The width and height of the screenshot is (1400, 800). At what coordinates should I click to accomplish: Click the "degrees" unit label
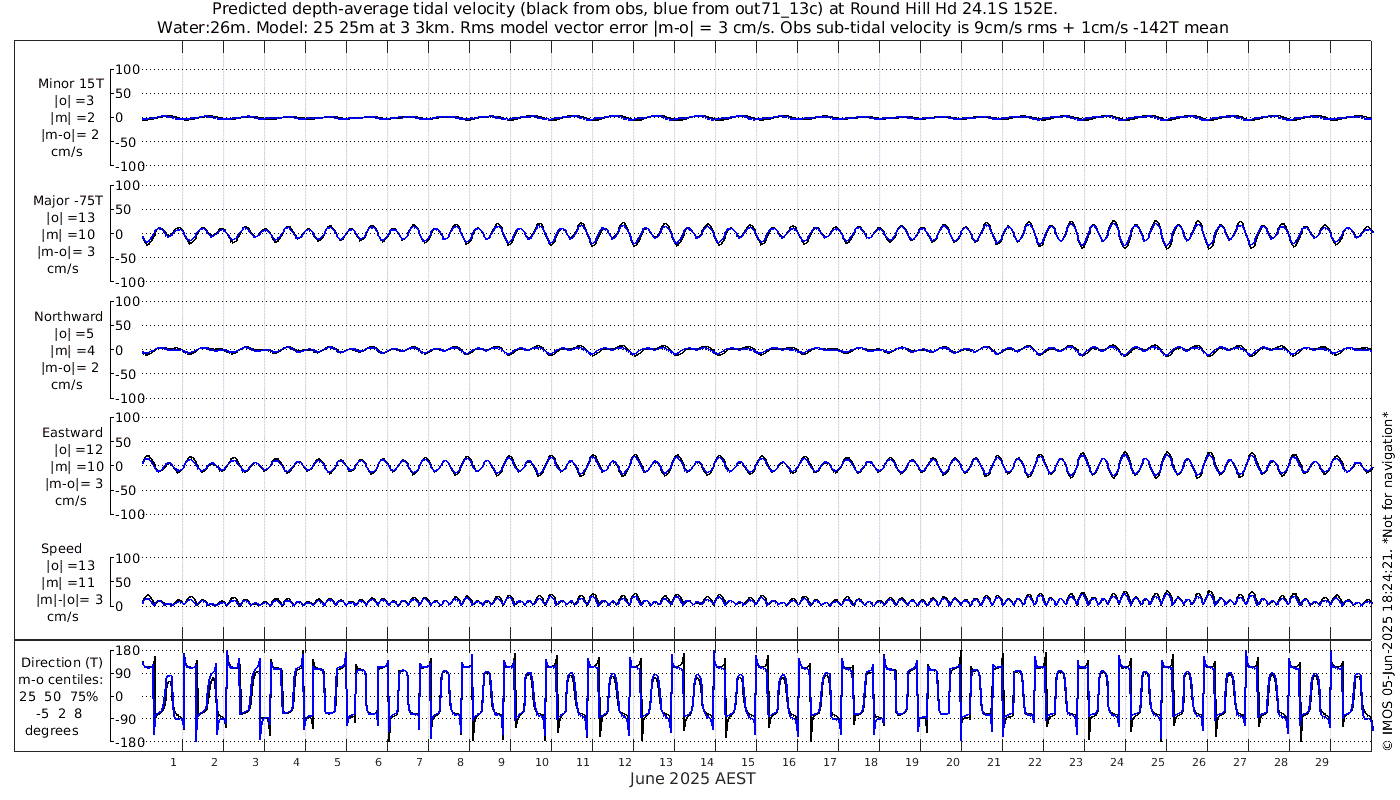tap(52, 730)
